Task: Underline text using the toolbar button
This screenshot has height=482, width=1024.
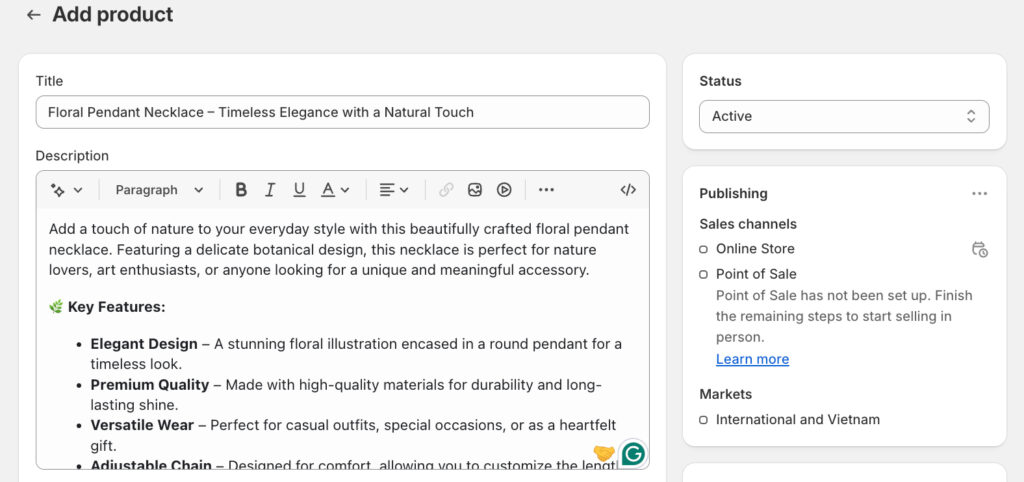Action: pyautogui.click(x=299, y=190)
